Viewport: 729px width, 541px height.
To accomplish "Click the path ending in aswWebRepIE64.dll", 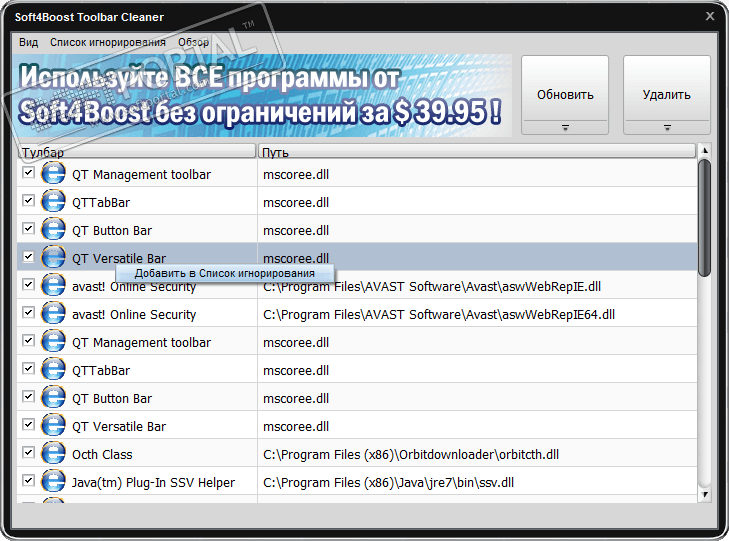I will click(x=439, y=315).
